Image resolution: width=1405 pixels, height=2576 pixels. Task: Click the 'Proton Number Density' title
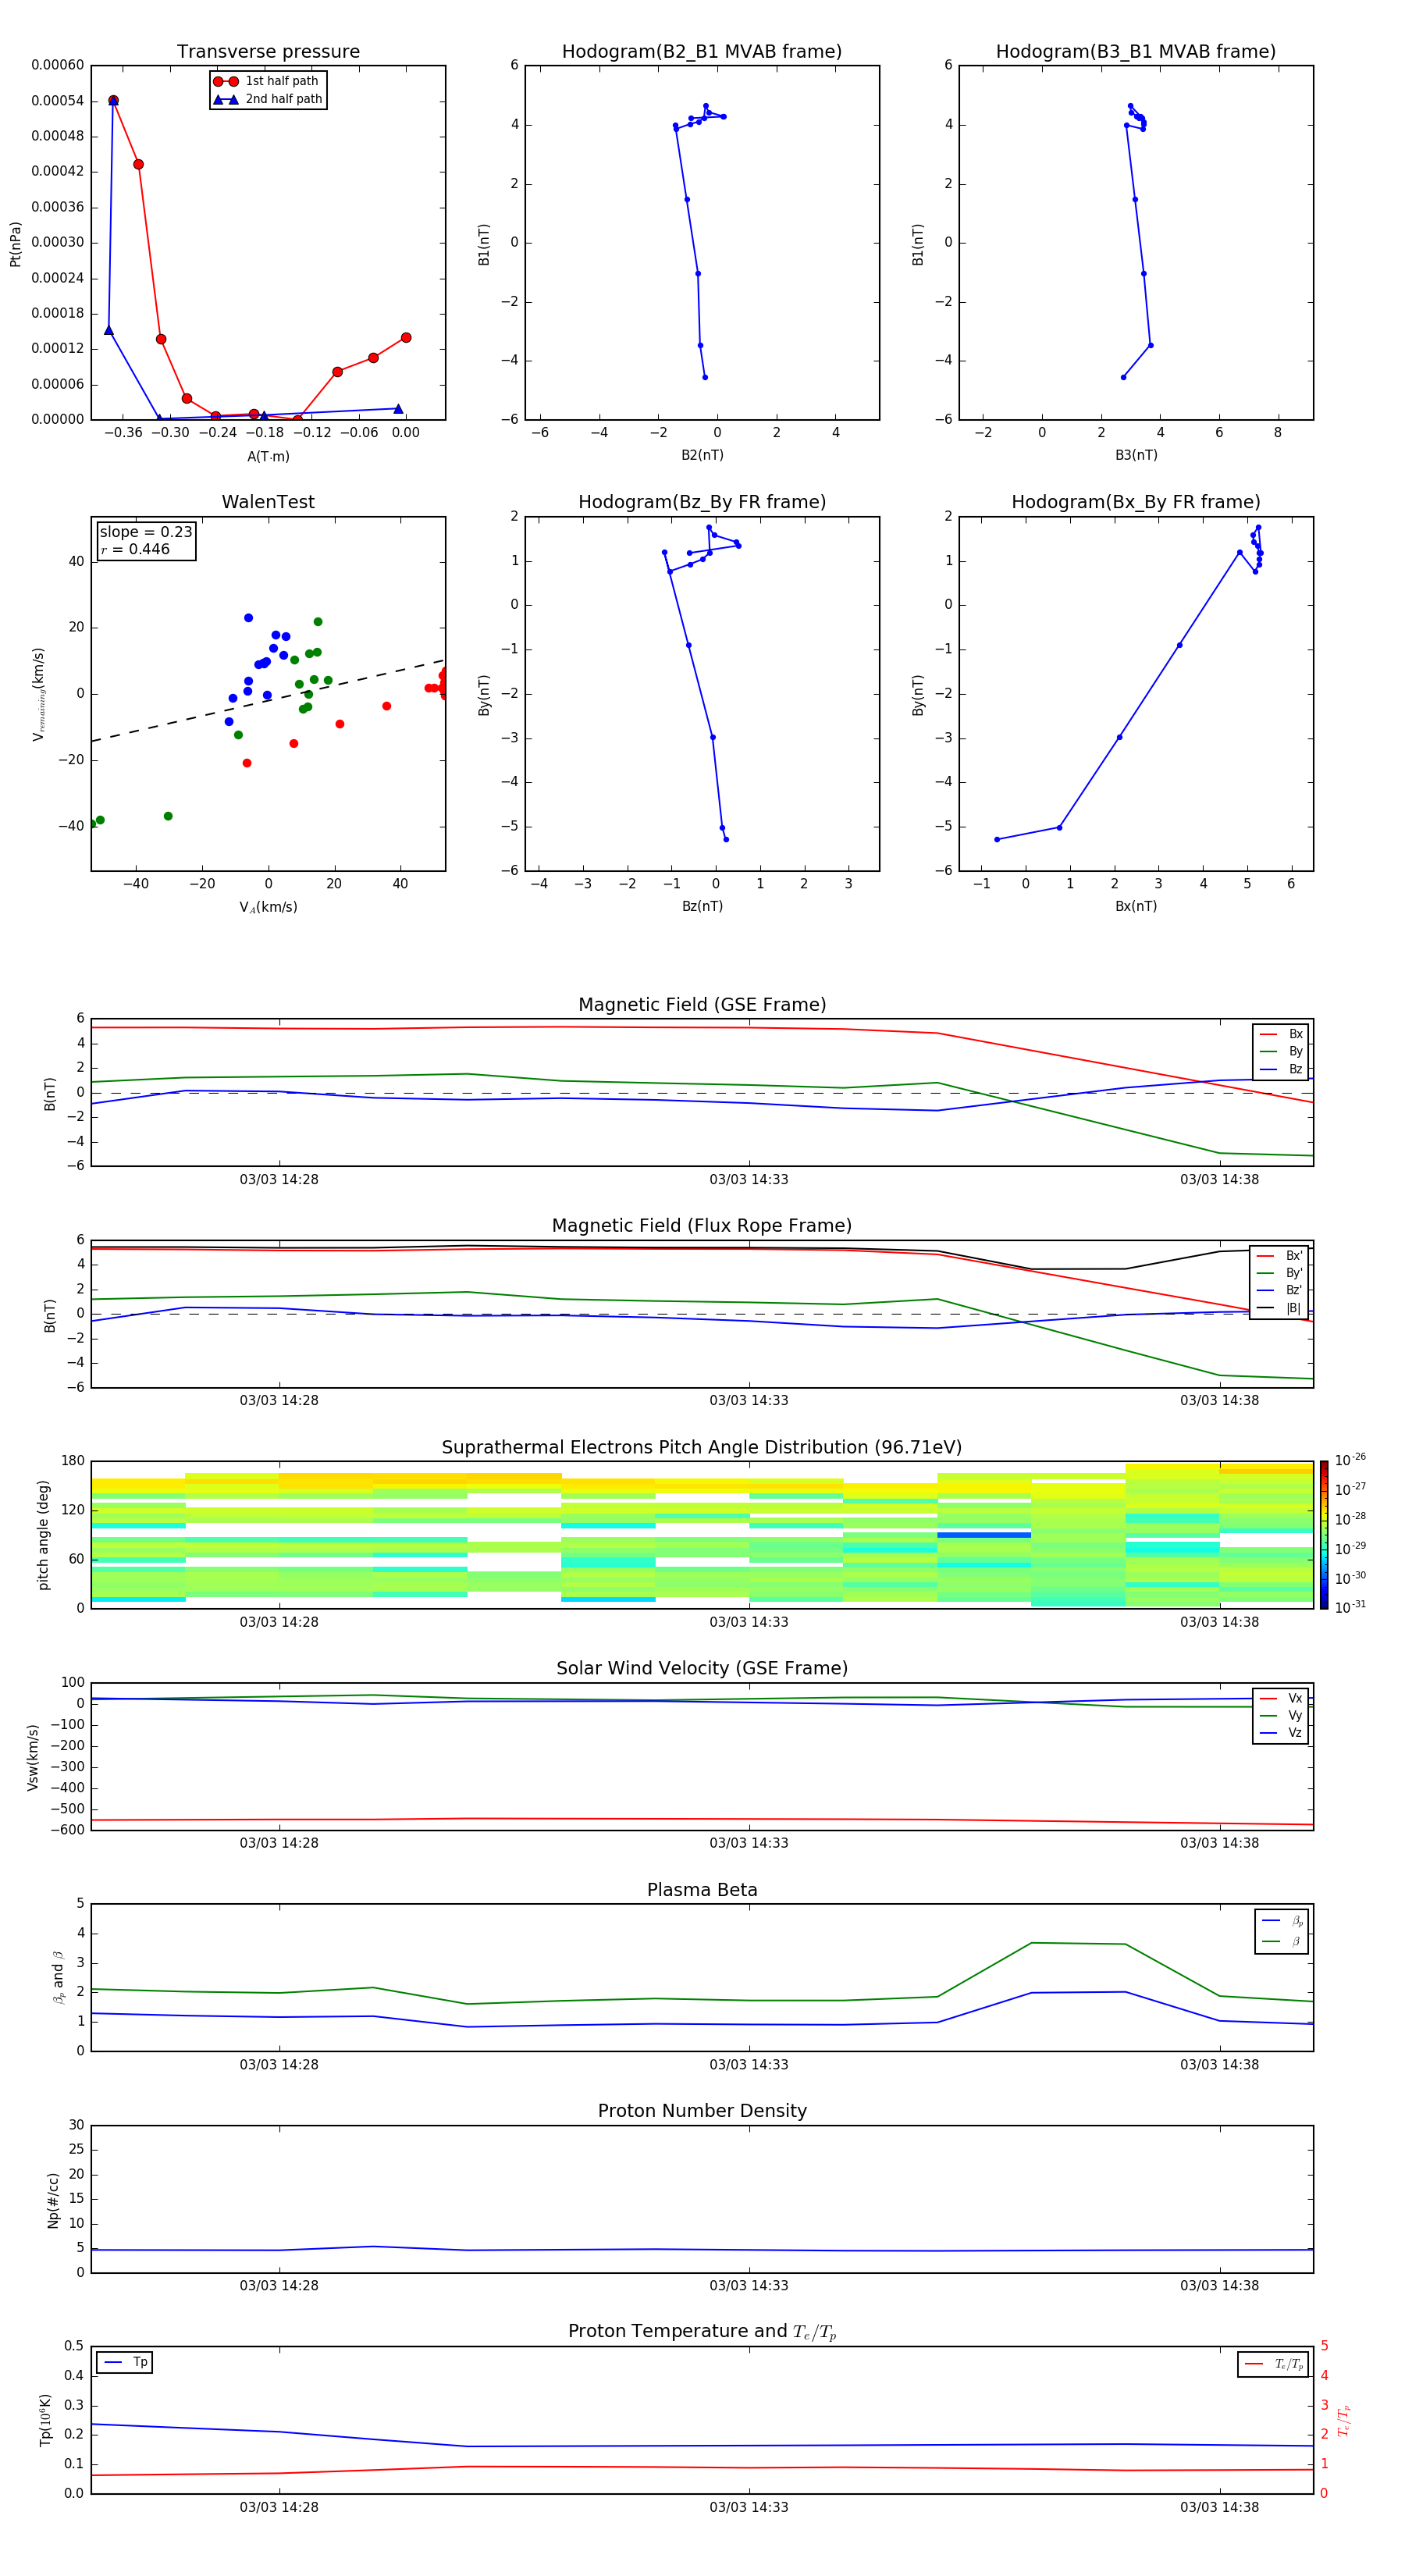coord(702,2111)
